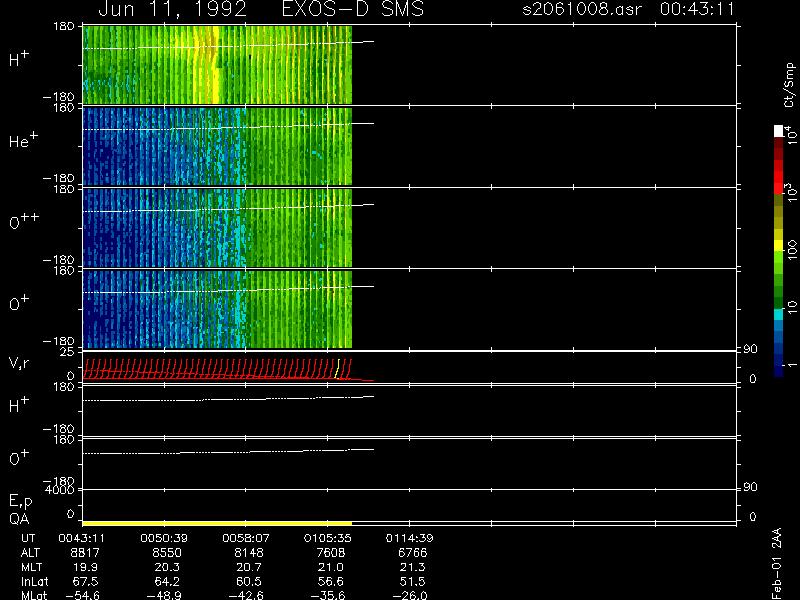The width and height of the screenshot is (800, 600).
Task: Click the UT value "0058:07"
Action: 245,538
